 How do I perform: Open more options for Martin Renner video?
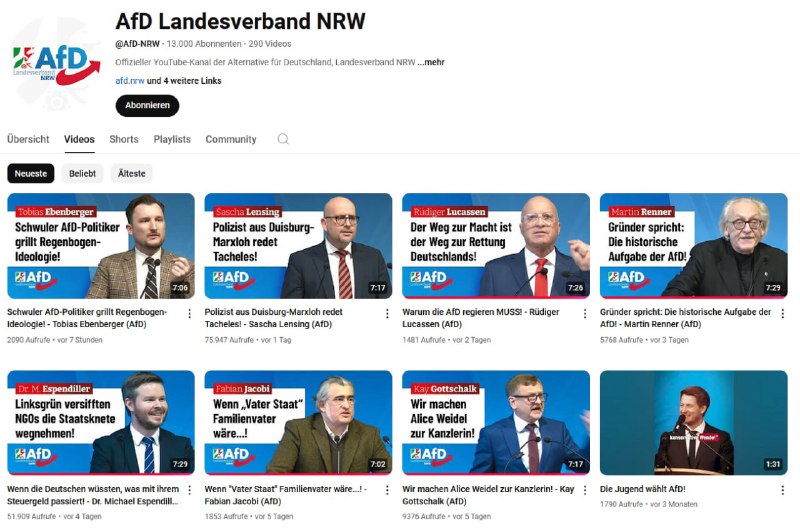tap(783, 314)
